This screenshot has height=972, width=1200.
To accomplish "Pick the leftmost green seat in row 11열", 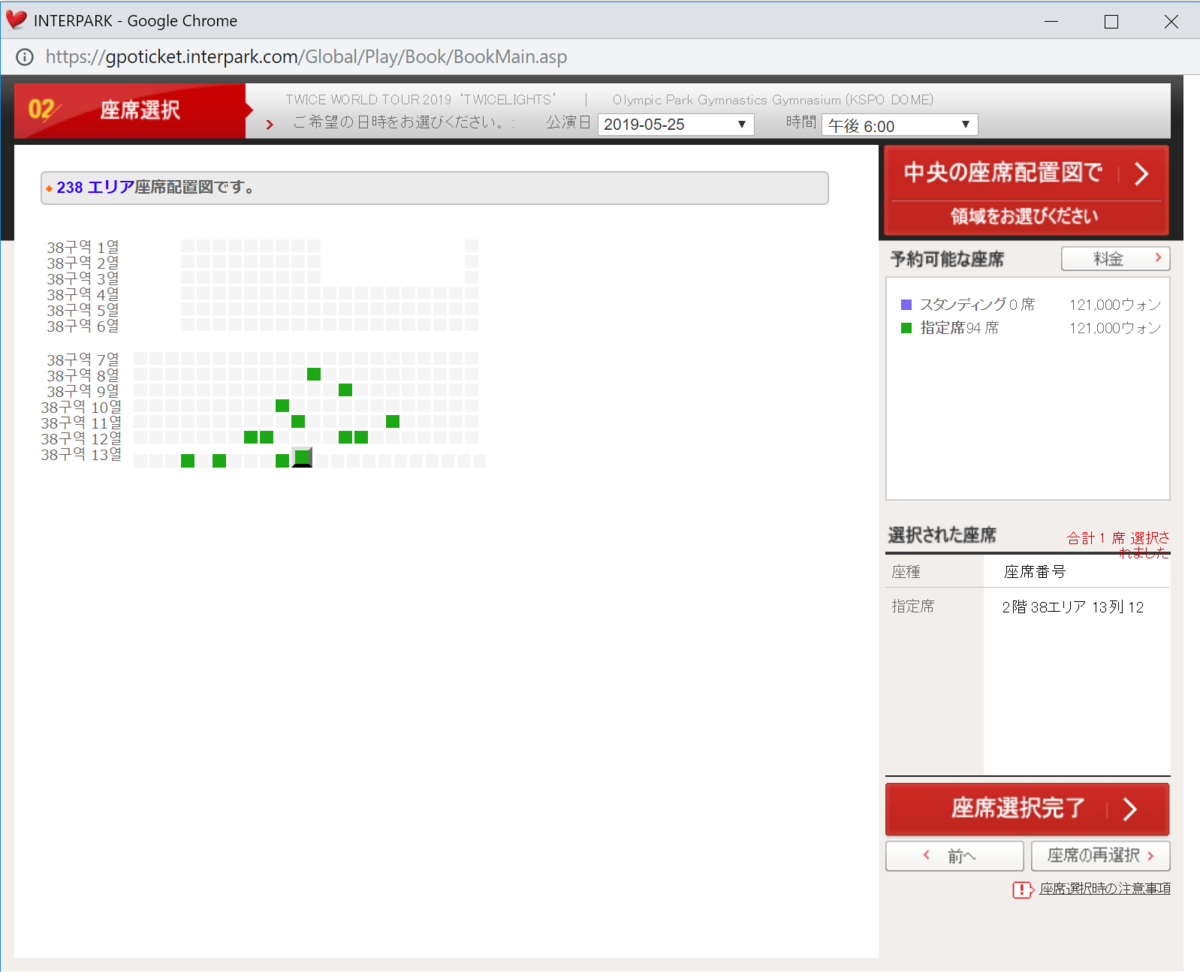I will (x=298, y=422).
